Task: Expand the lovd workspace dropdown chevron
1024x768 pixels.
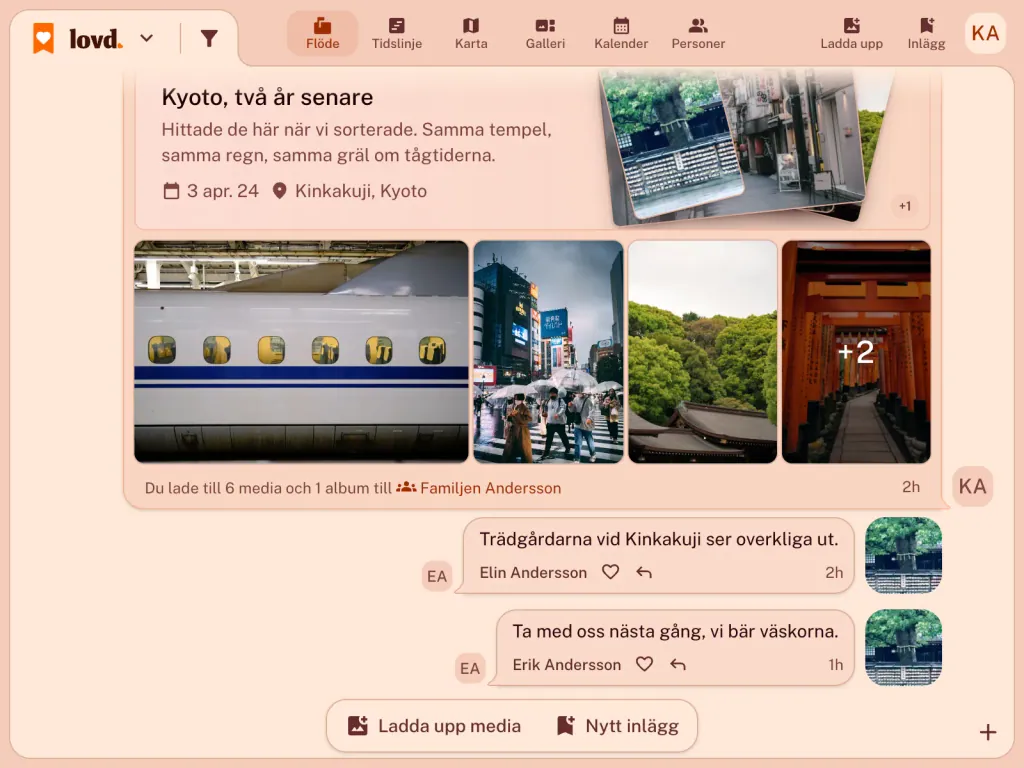Action: [x=147, y=38]
